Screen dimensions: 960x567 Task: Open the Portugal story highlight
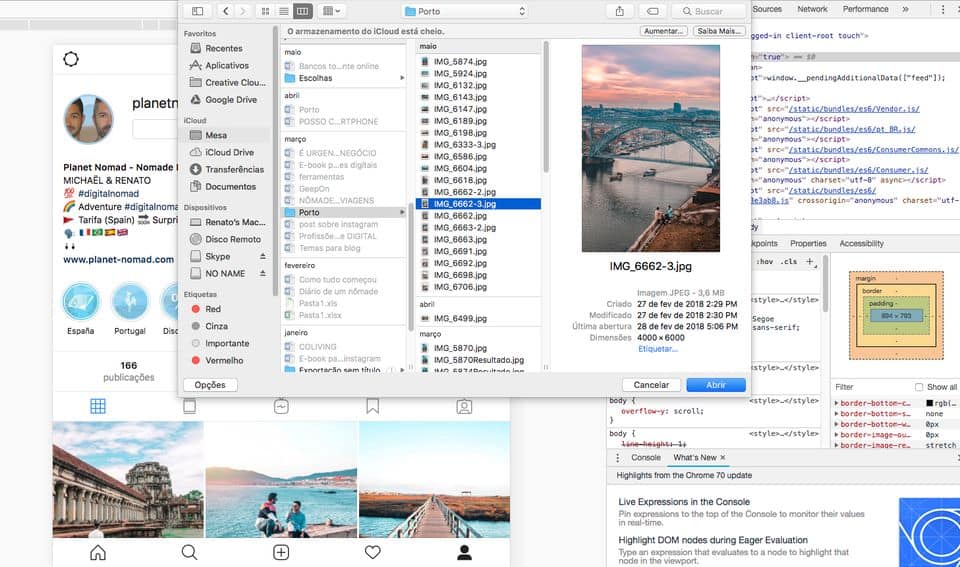pos(130,302)
